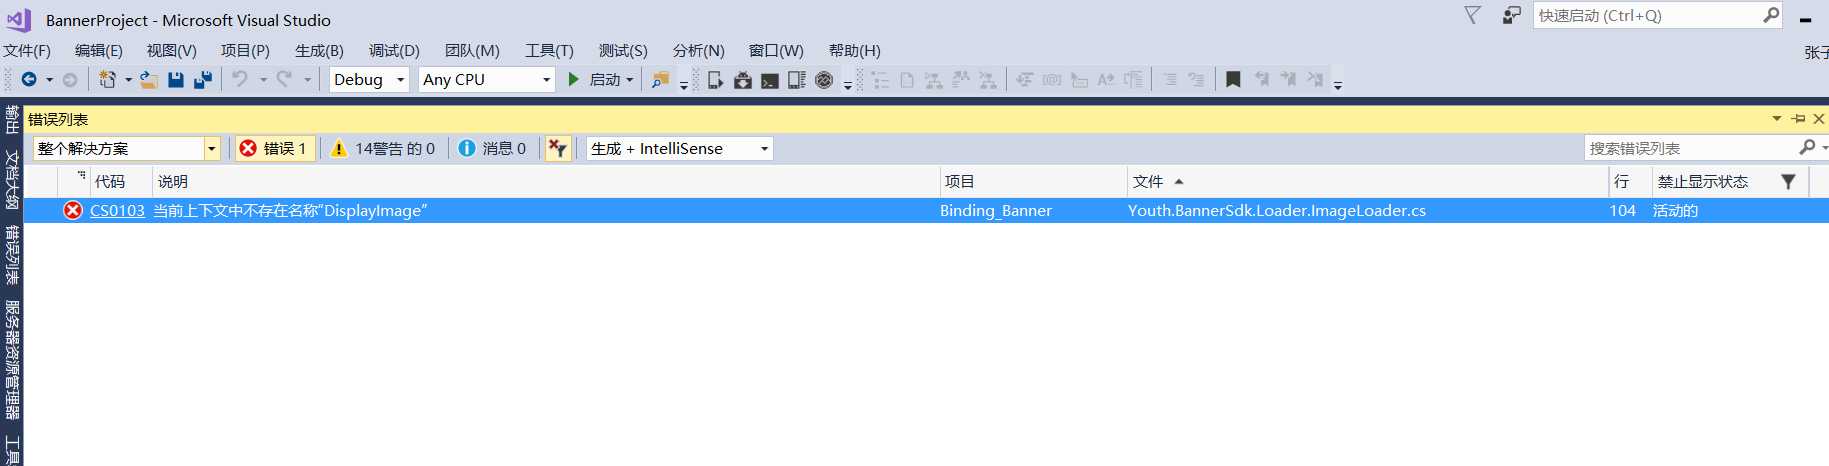Toggle the 14 Warnings filter button

coord(384,148)
